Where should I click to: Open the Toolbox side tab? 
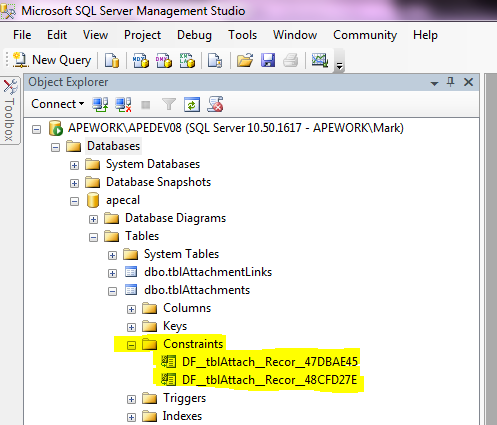[10, 110]
